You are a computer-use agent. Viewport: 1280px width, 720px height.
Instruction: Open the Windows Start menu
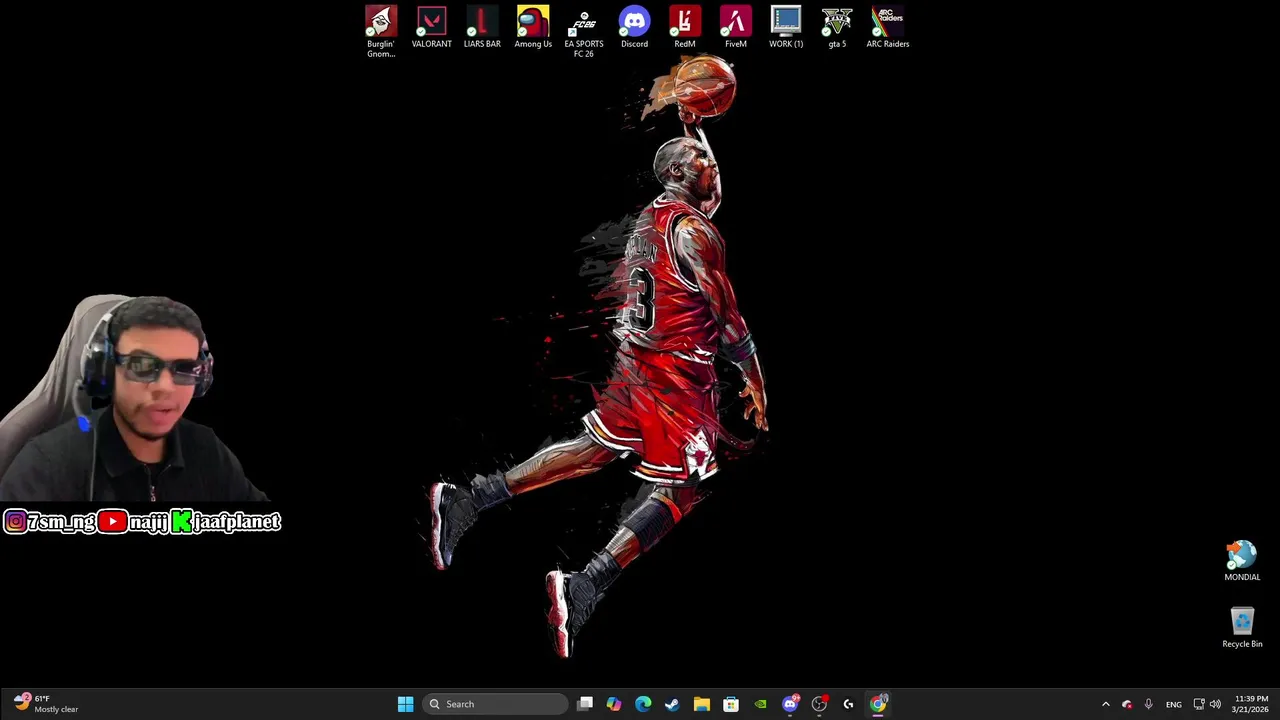click(x=405, y=704)
